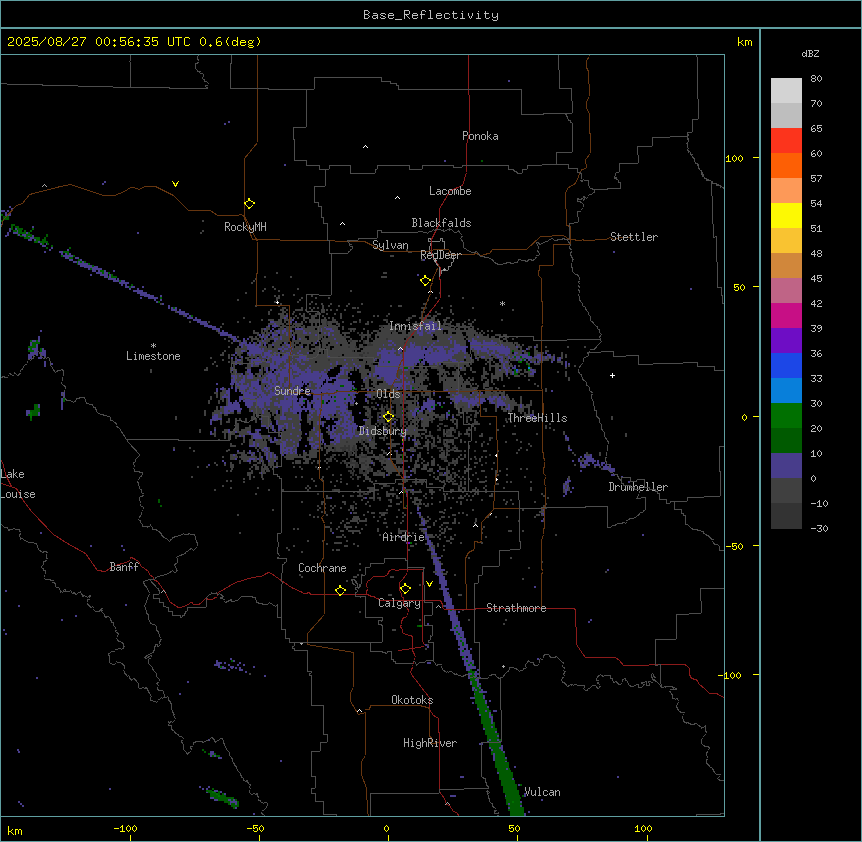Select the Sundre label

click(292, 391)
